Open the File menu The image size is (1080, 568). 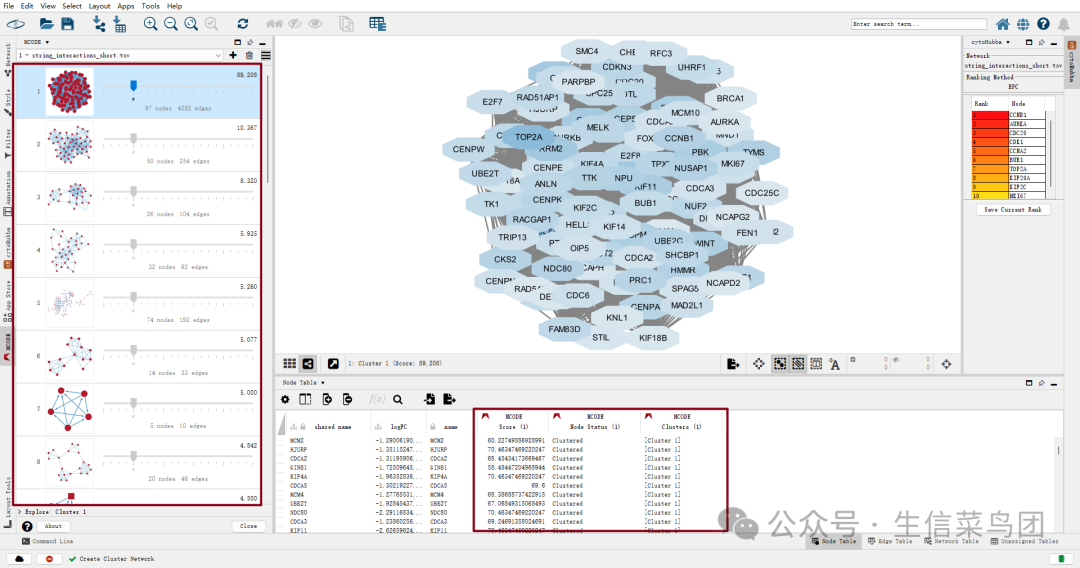point(8,6)
